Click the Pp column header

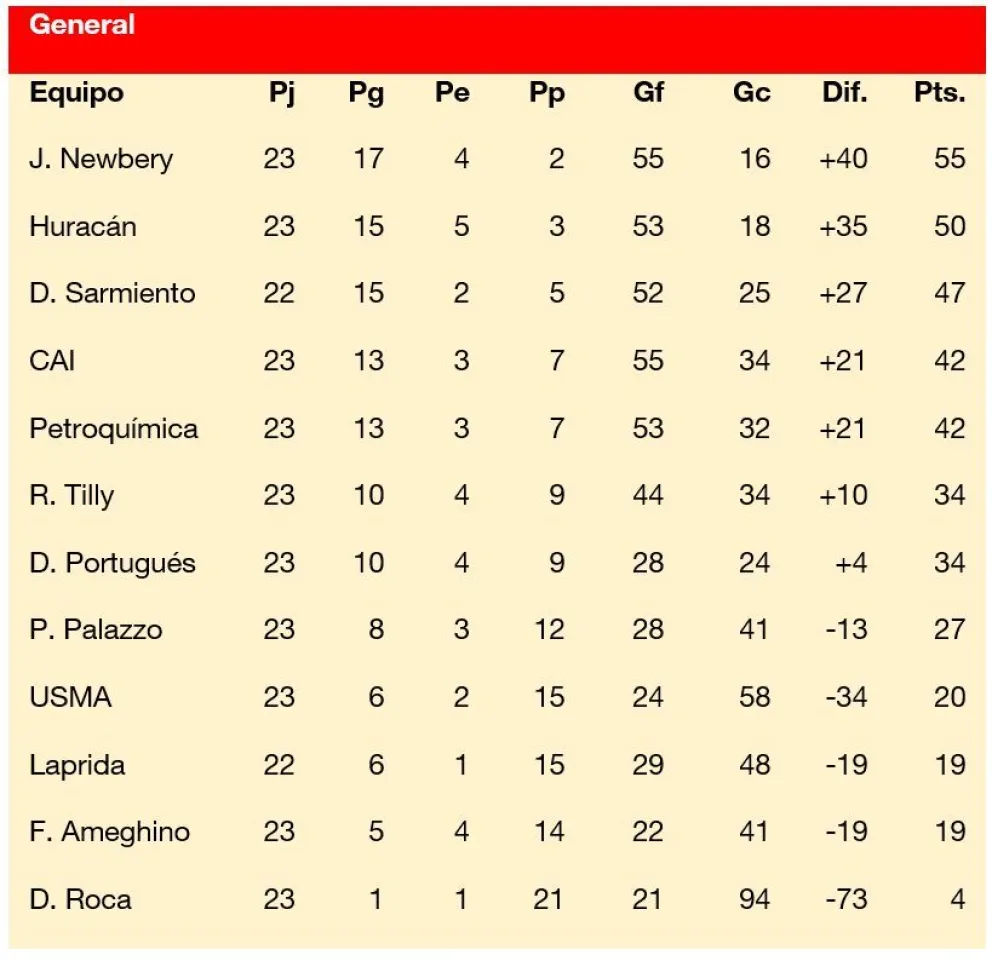click(x=547, y=94)
